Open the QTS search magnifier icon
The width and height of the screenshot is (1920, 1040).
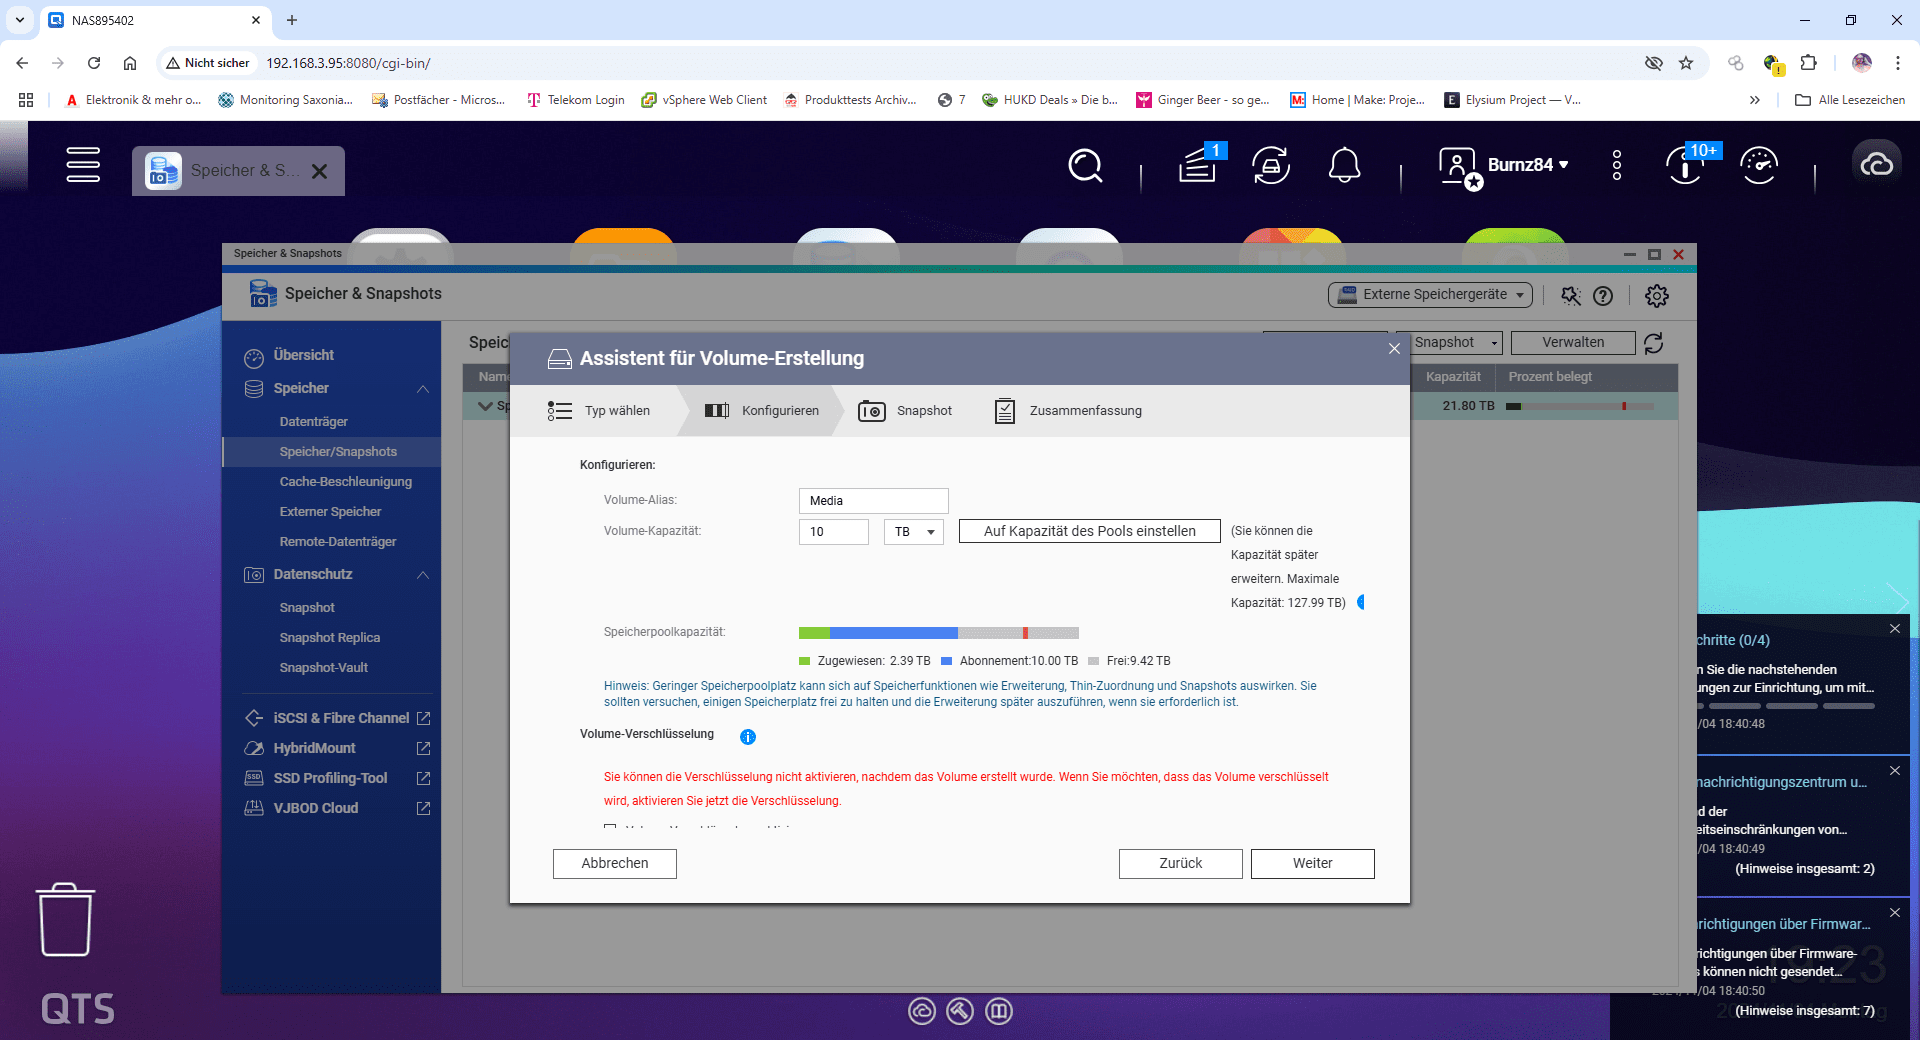[1085, 165]
